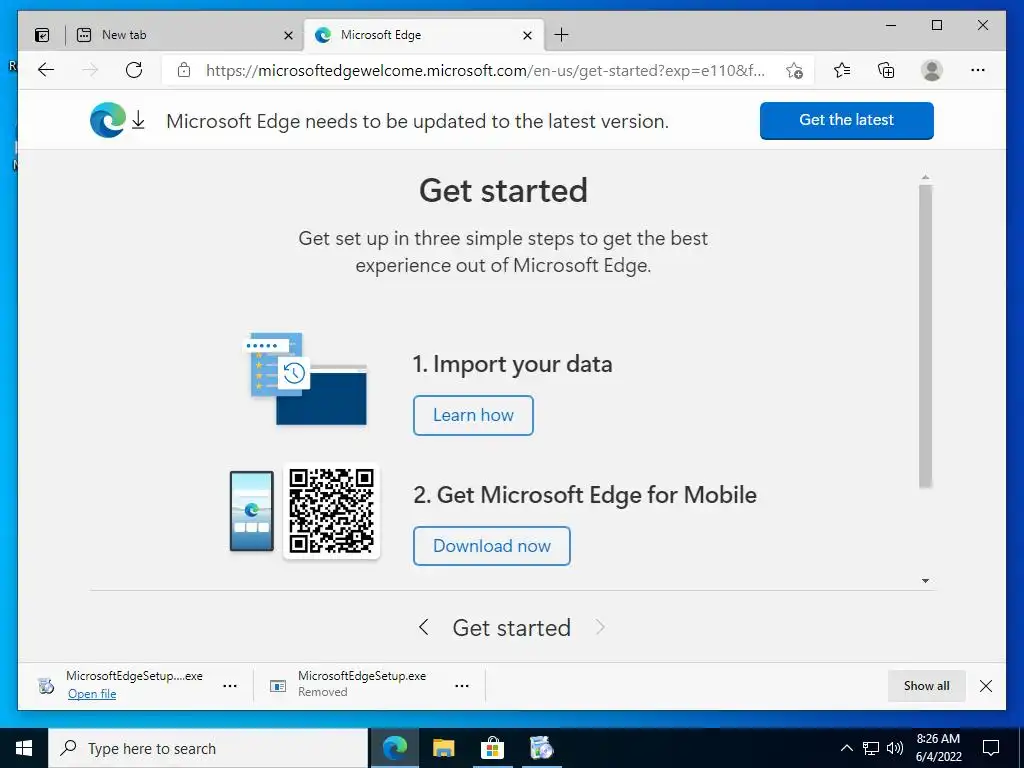Click the taskbar search box
This screenshot has width=1024, height=768.
click(x=208, y=748)
